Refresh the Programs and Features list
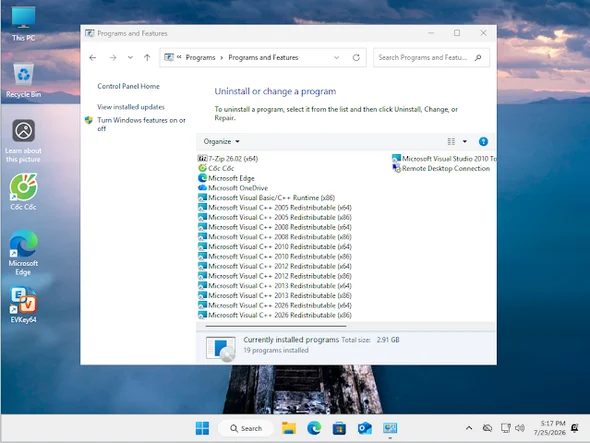 (356, 58)
